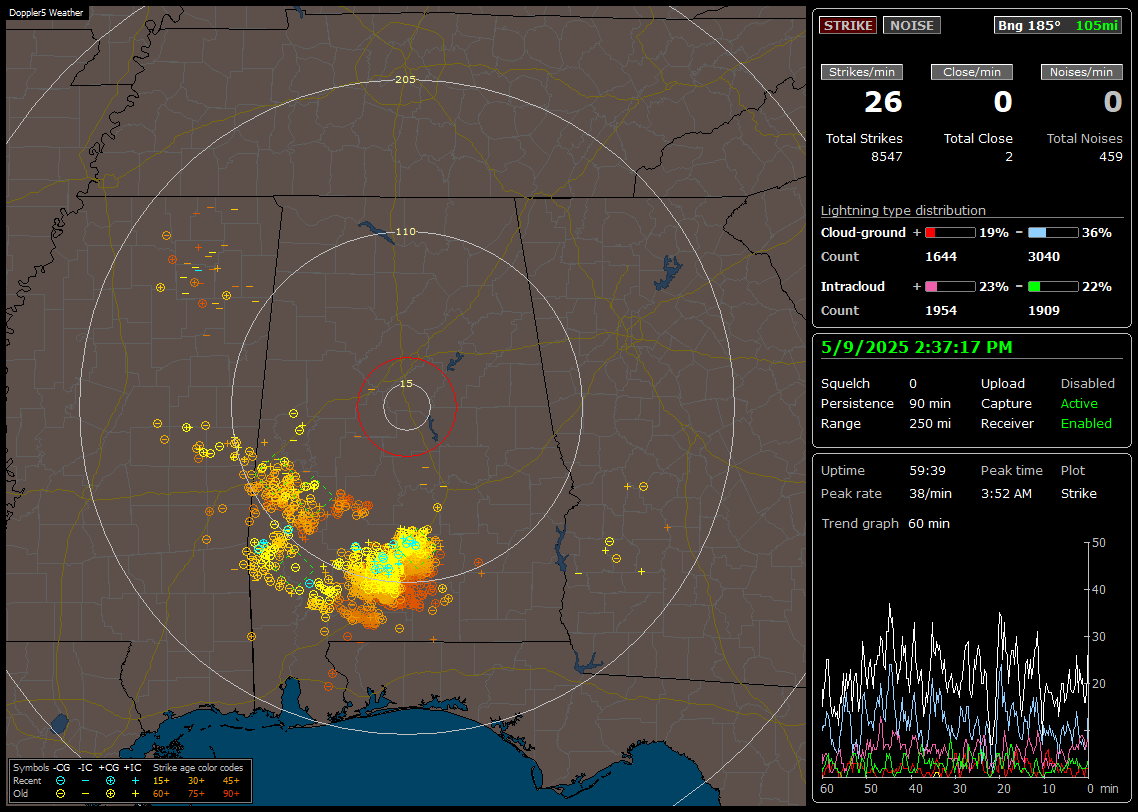Screen dimensions: 1138x812
Task: Click the strikes per minute value 26
Action: pos(883,102)
